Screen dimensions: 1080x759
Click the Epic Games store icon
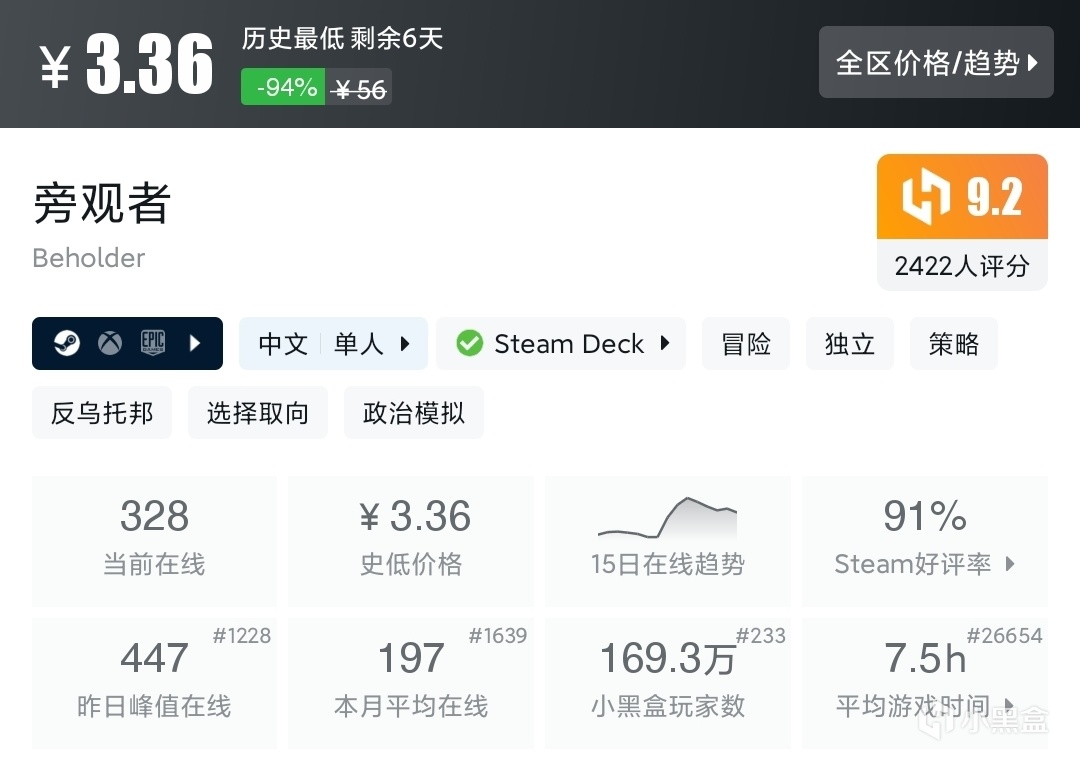point(153,344)
